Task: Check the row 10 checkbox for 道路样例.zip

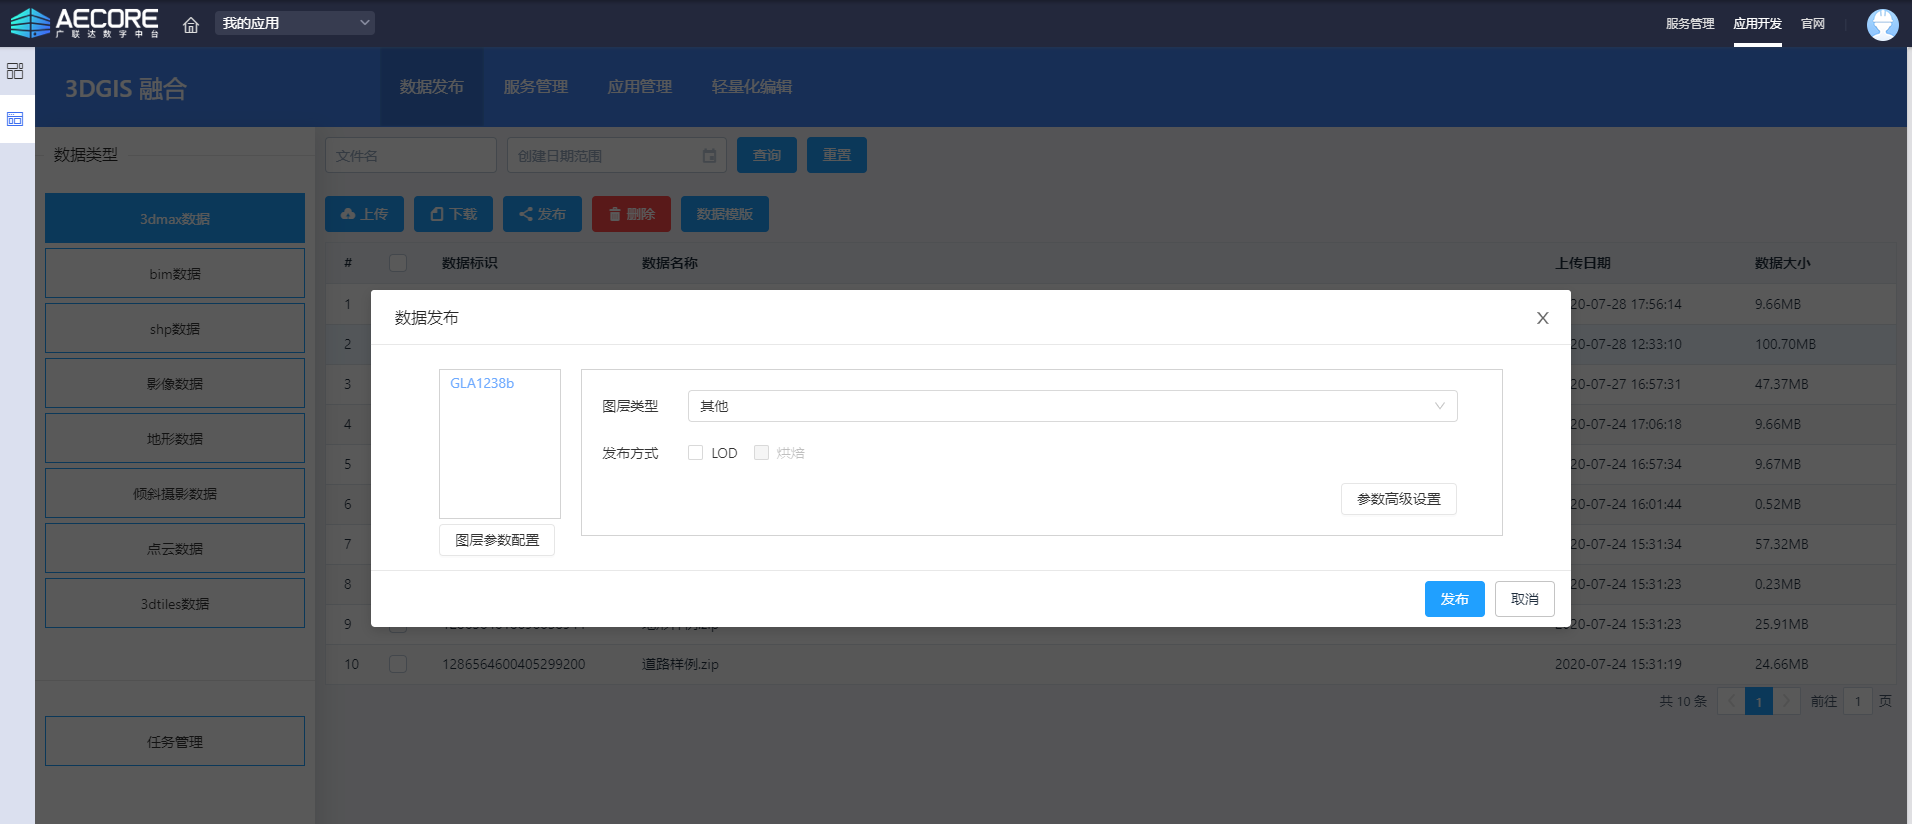Action: click(x=398, y=664)
